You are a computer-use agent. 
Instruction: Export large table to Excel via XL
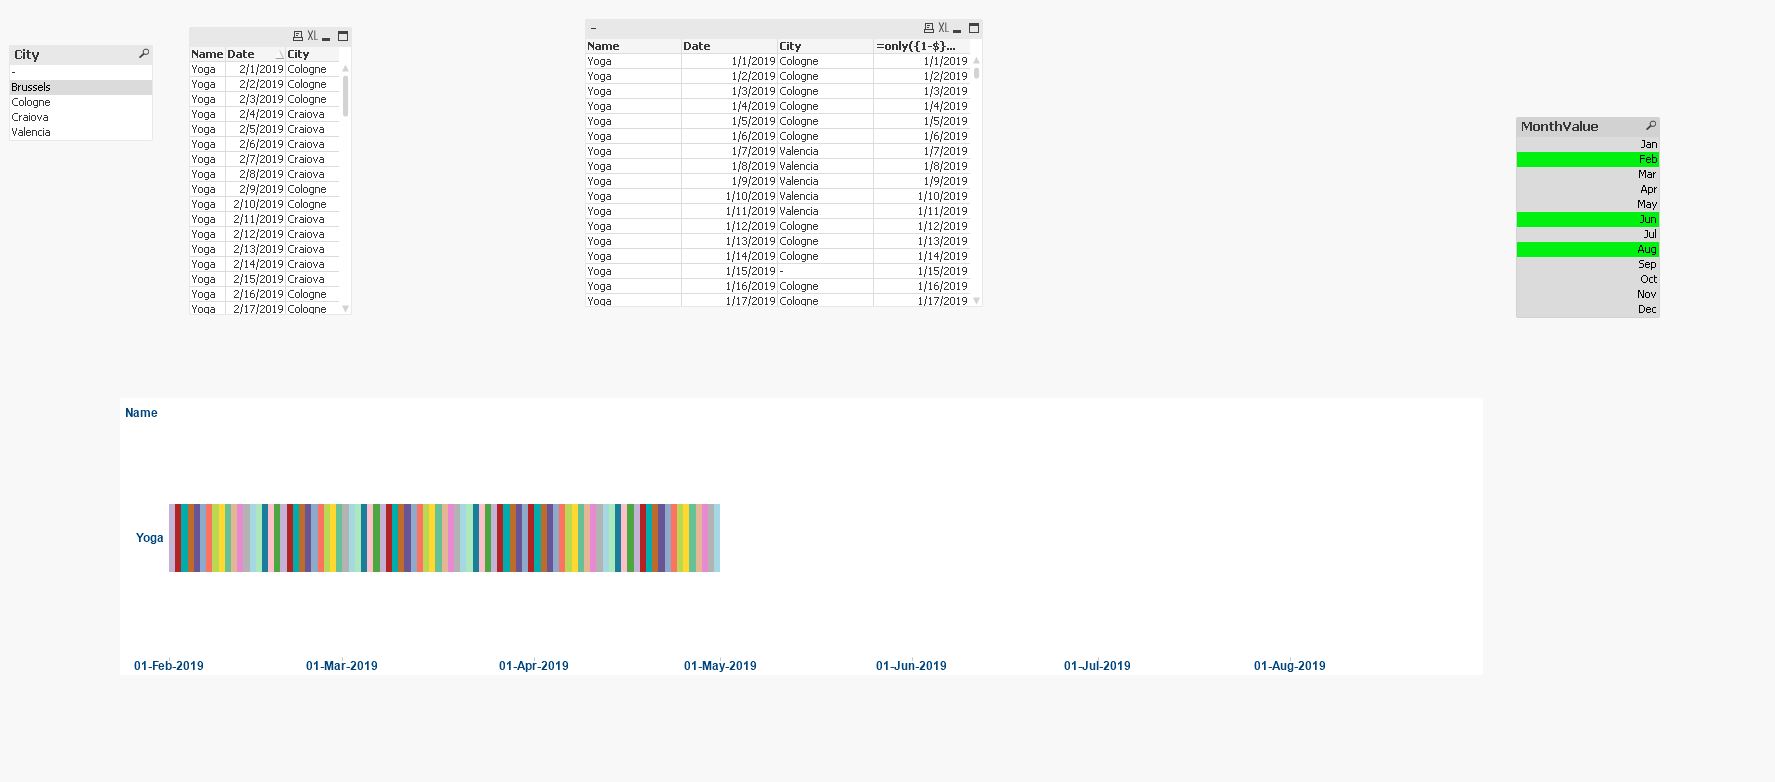pyautogui.click(x=943, y=28)
